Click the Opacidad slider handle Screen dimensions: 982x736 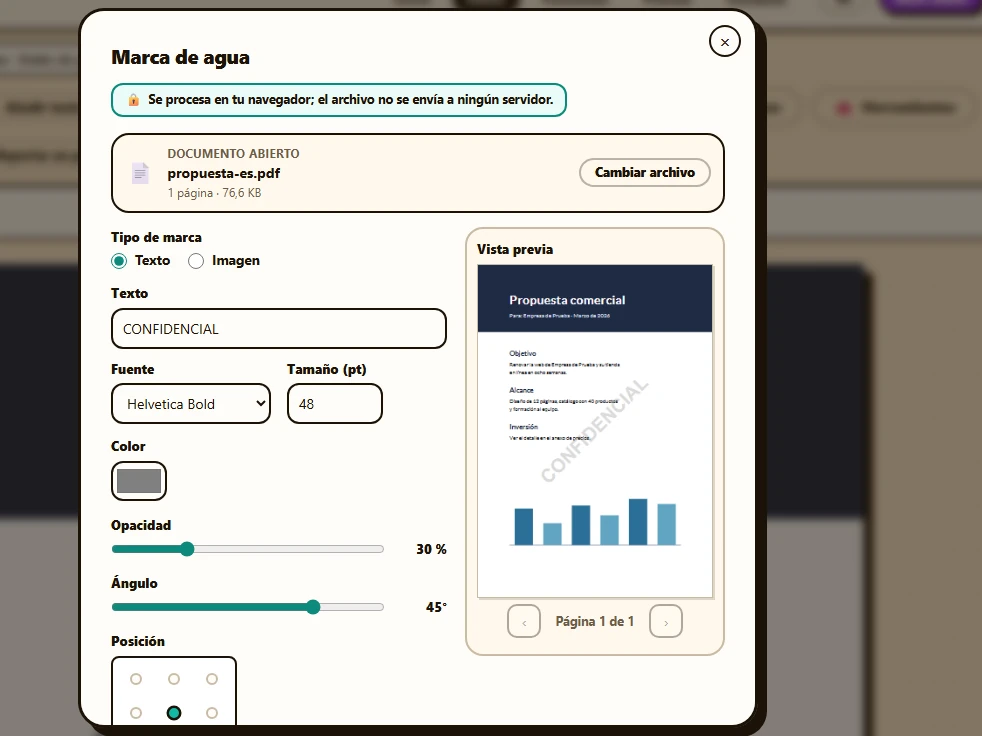pos(187,549)
